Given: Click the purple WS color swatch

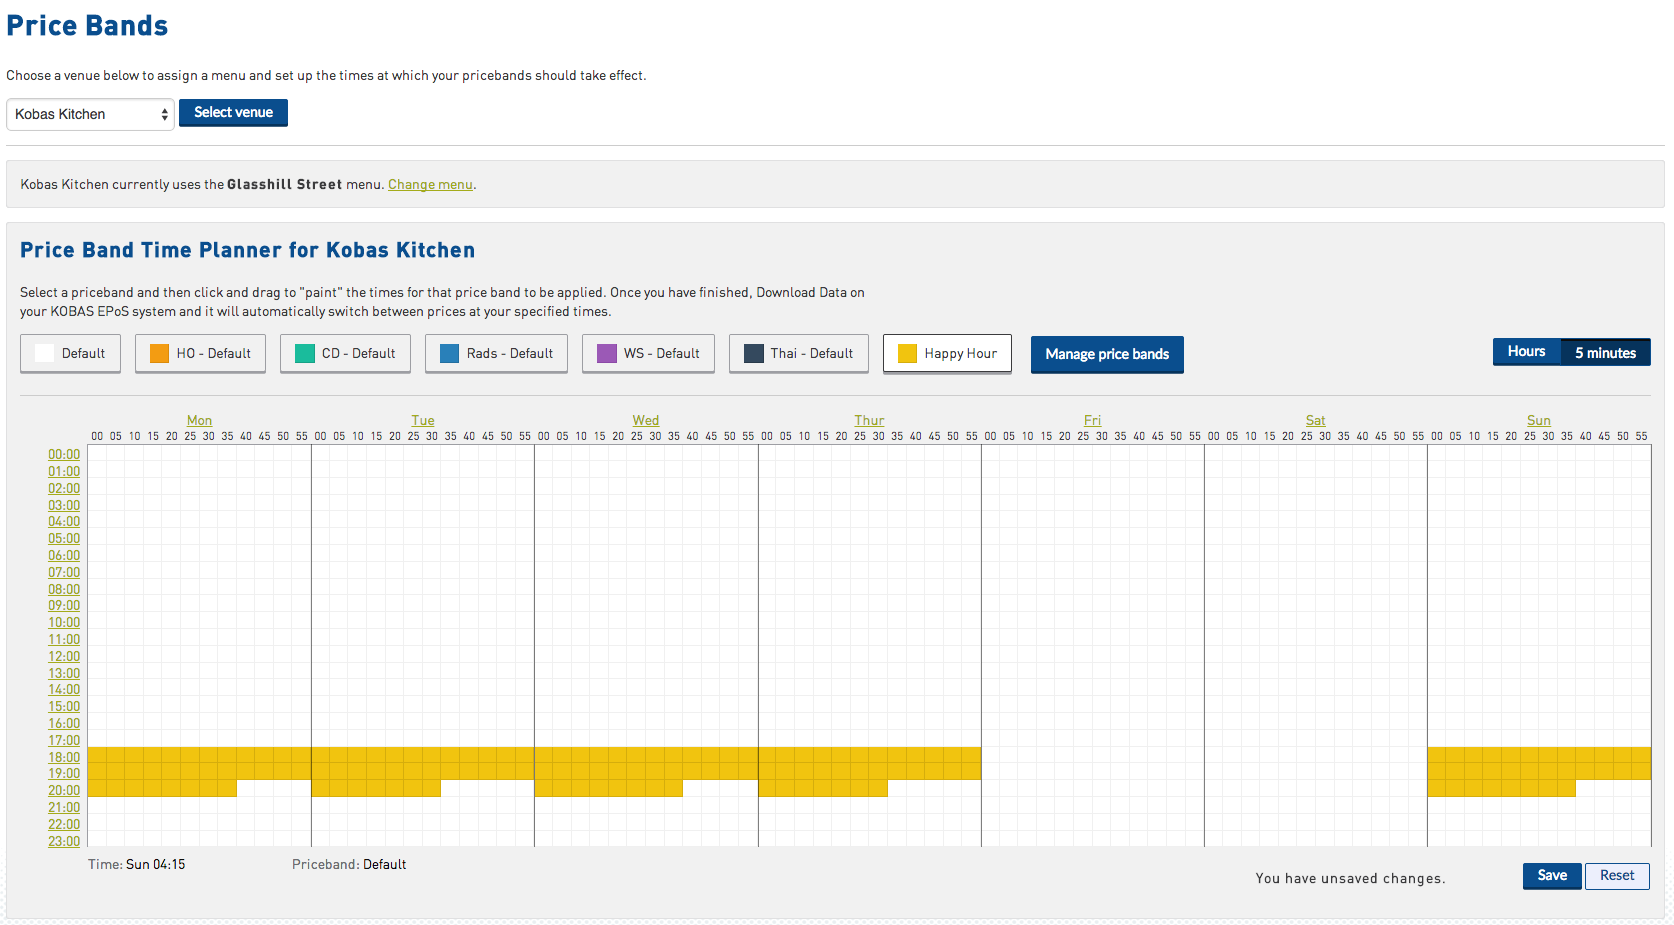Looking at the screenshot, I should [x=607, y=353].
